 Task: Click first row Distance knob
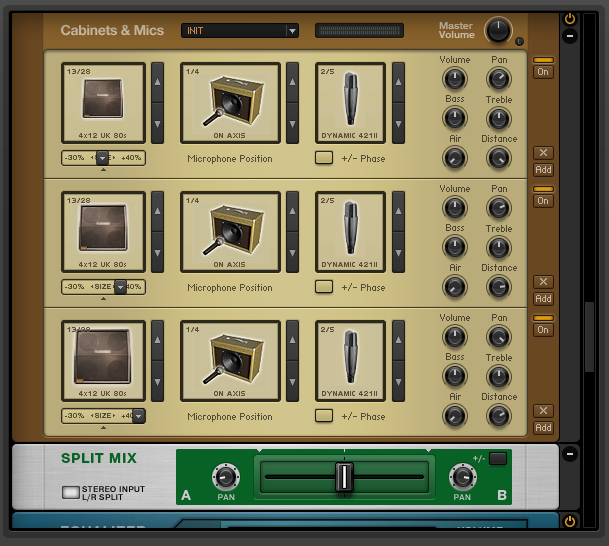499,158
